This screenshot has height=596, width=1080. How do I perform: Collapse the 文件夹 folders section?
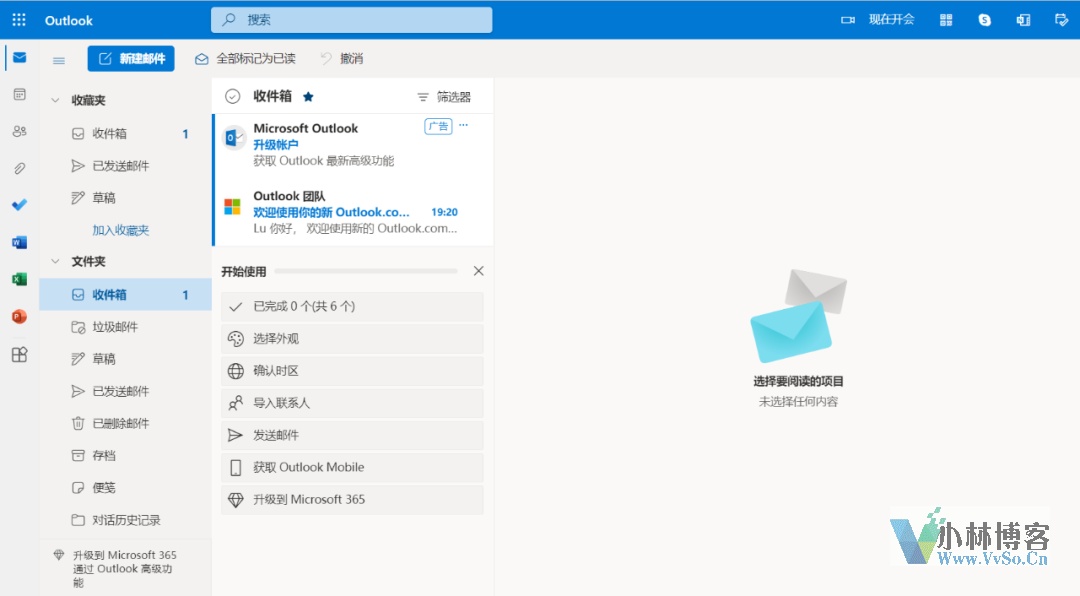[55, 261]
